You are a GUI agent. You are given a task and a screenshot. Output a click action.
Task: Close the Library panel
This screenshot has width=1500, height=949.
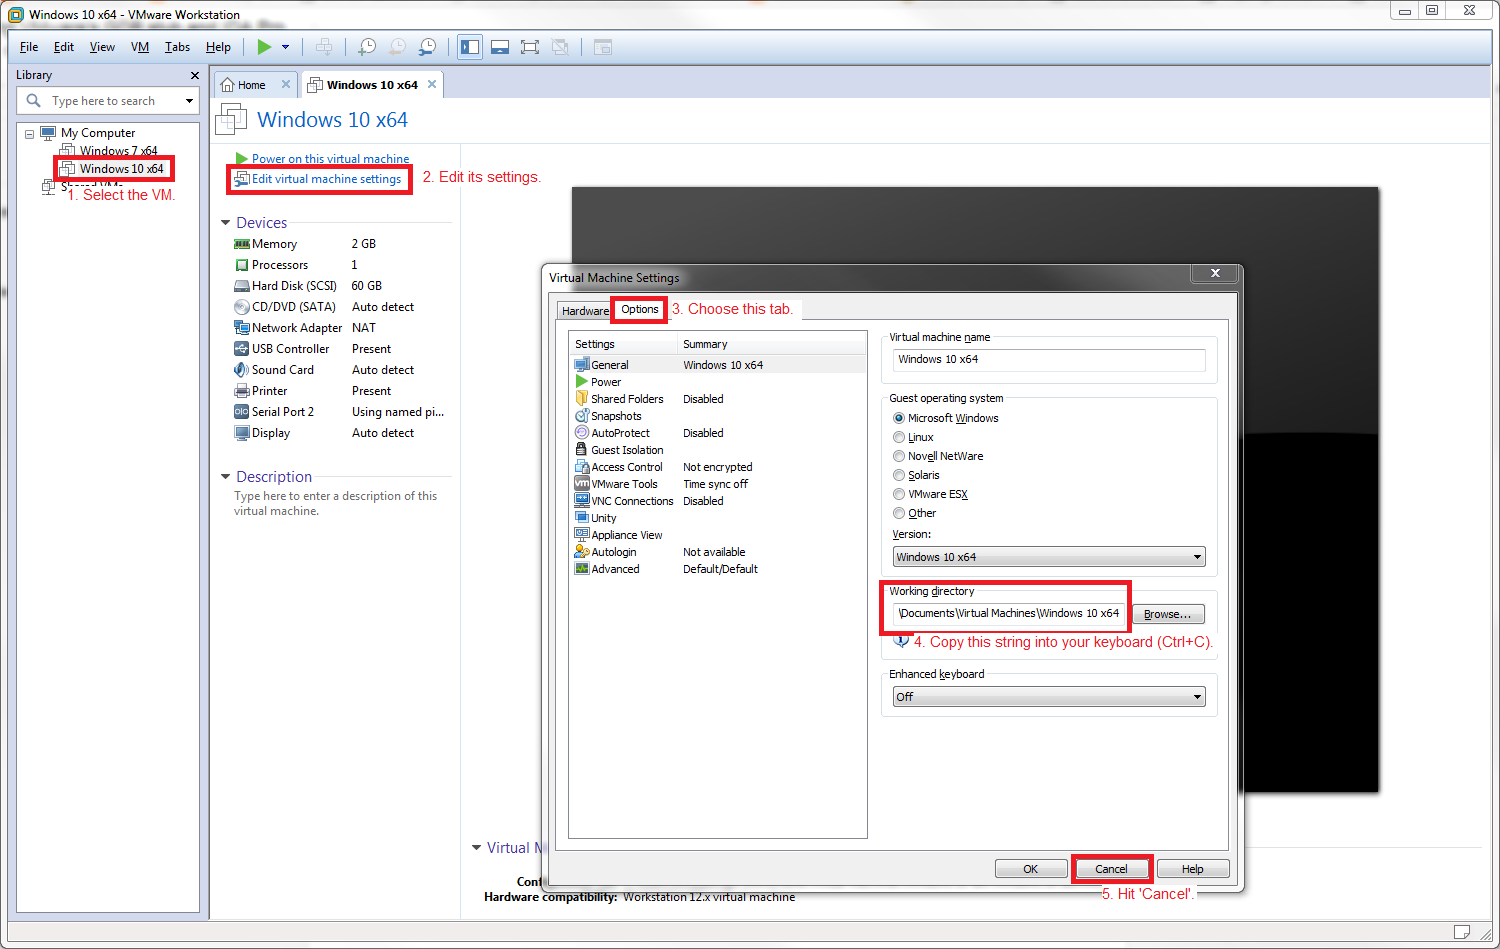pos(194,75)
